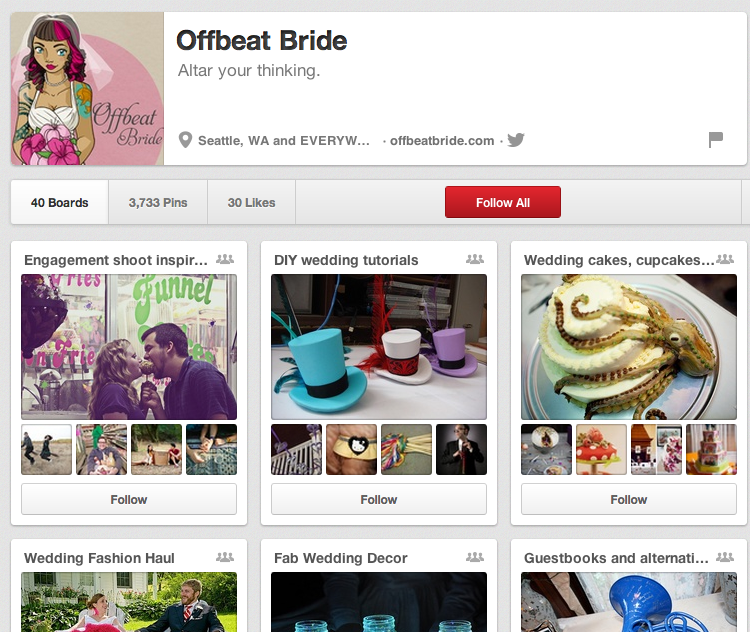
Task: Open the snow globe cake thumbnail
Action: [546, 449]
